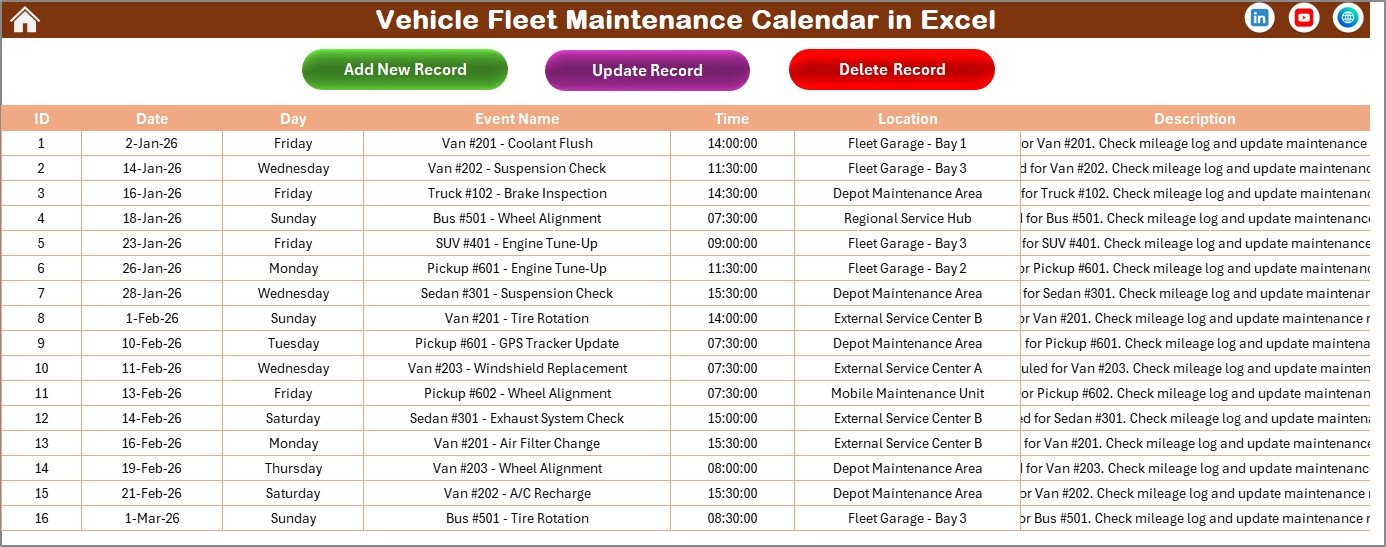This screenshot has width=1386, height=547.
Task: Click the globe website icon
Action: 1348,18
